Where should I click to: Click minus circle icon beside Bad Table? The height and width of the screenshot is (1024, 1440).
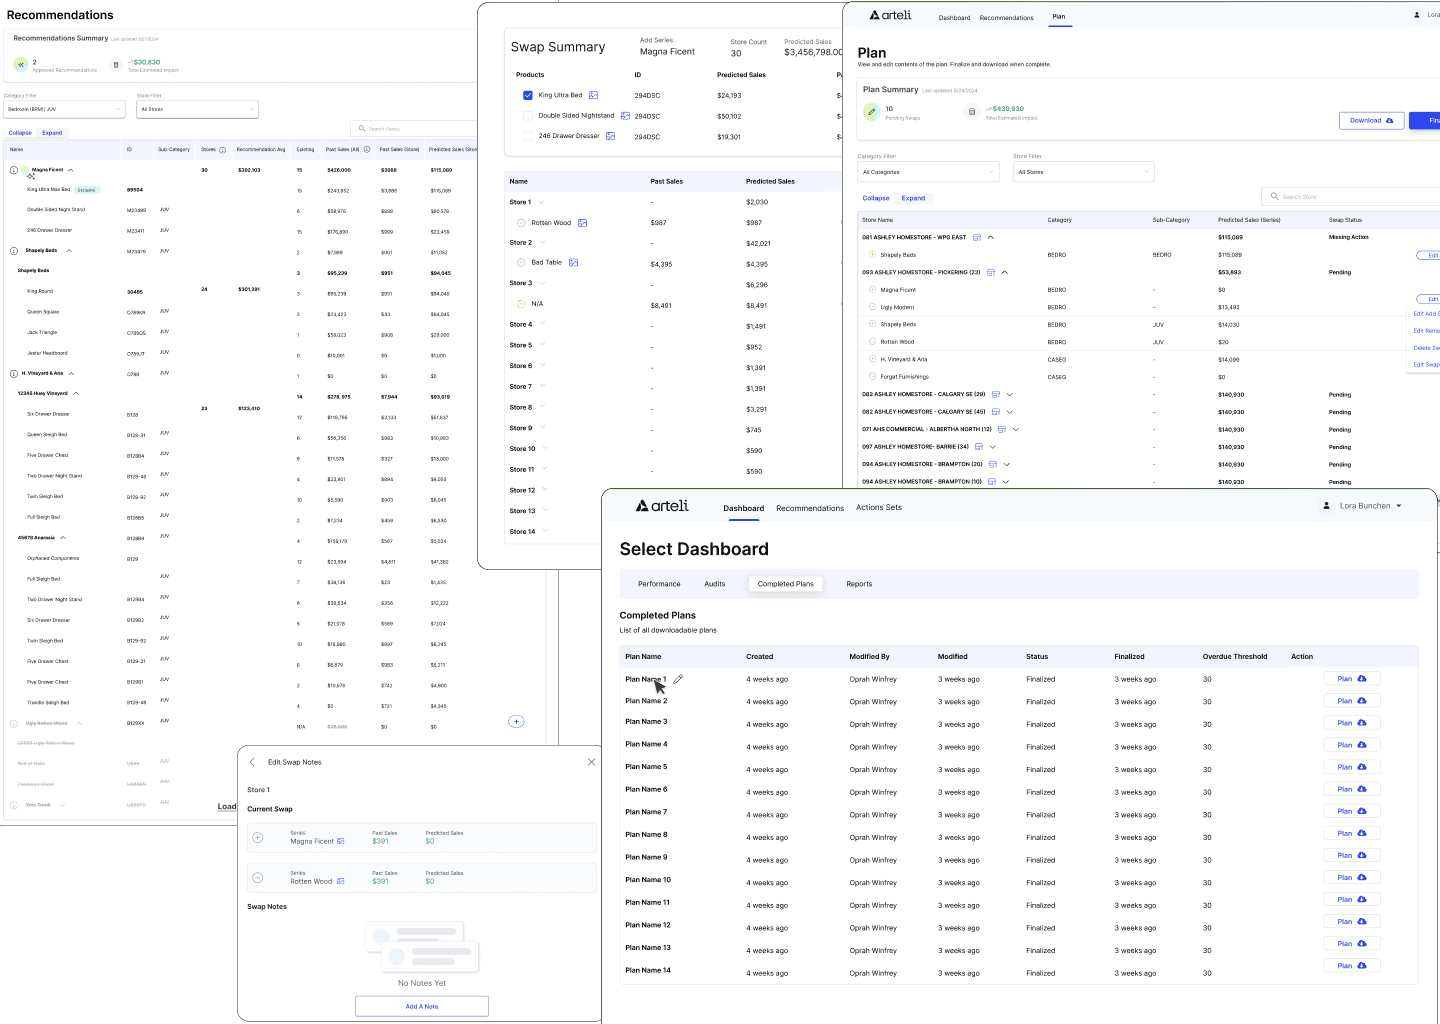pyautogui.click(x=521, y=263)
